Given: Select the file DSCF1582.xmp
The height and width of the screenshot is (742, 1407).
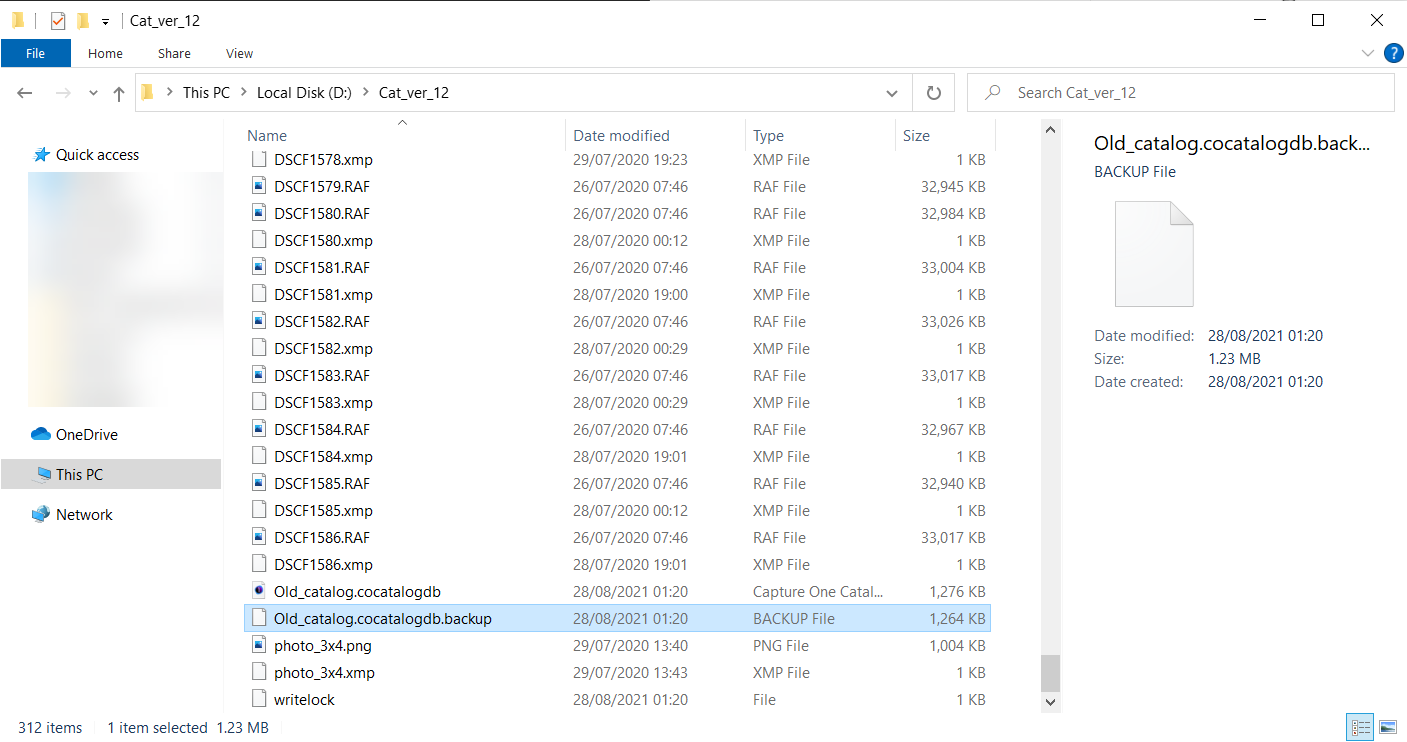Looking at the screenshot, I should click(323, 348).
